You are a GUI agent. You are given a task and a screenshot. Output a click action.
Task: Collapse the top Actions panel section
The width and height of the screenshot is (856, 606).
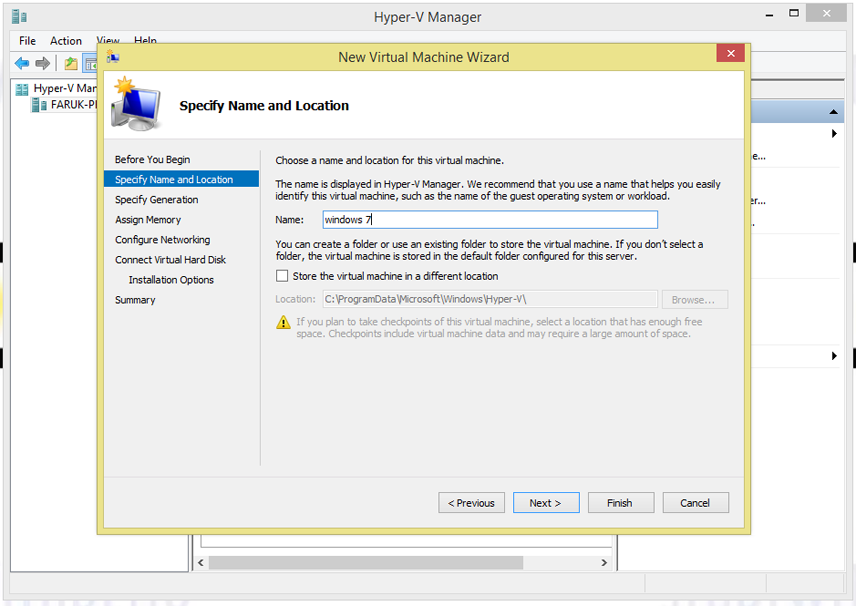click(x=834, y=110)
